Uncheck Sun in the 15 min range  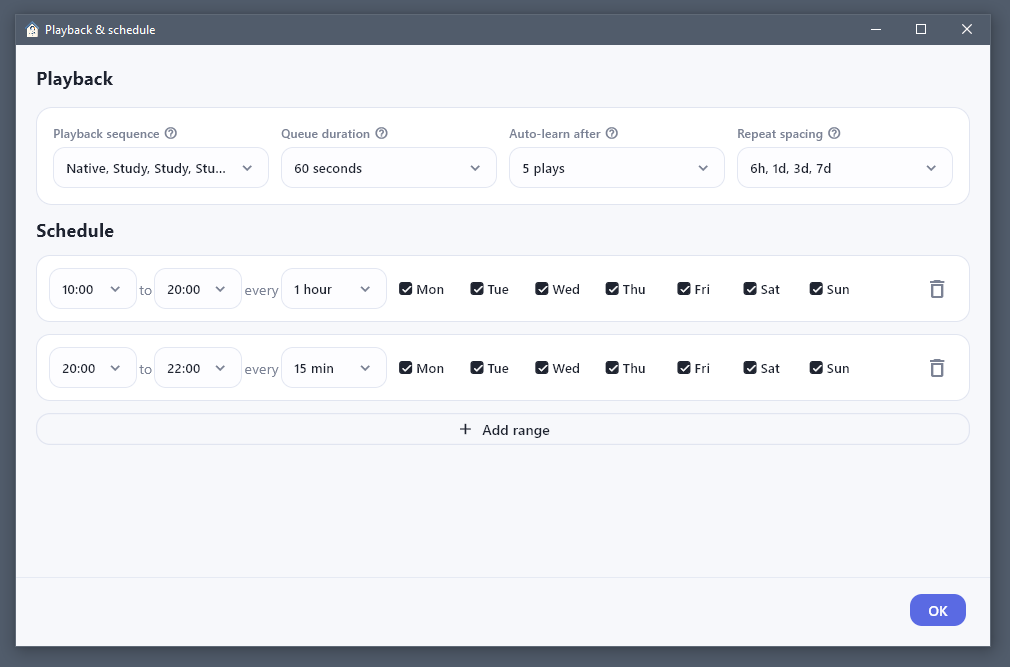[x=816, y=368]
